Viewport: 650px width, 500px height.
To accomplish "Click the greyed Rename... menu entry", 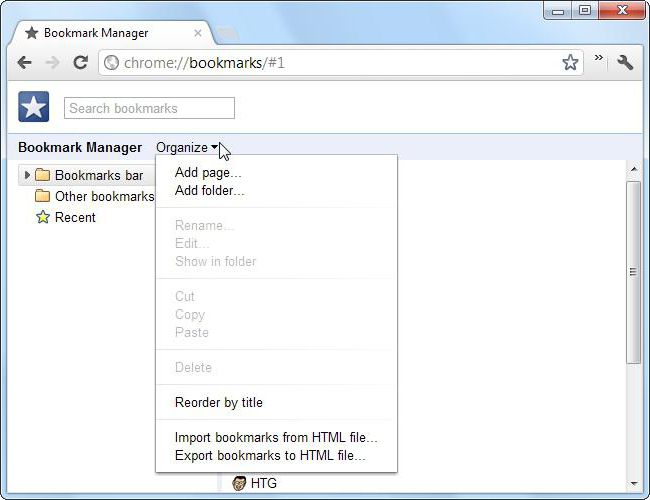I will click(x=204, y=226).
